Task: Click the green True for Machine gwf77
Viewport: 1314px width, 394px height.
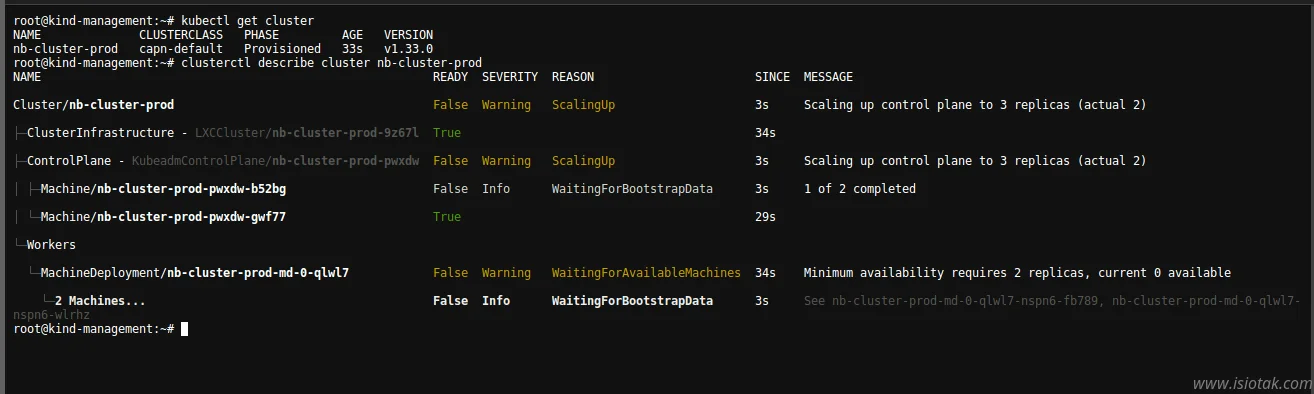Action: coord(447,216)
